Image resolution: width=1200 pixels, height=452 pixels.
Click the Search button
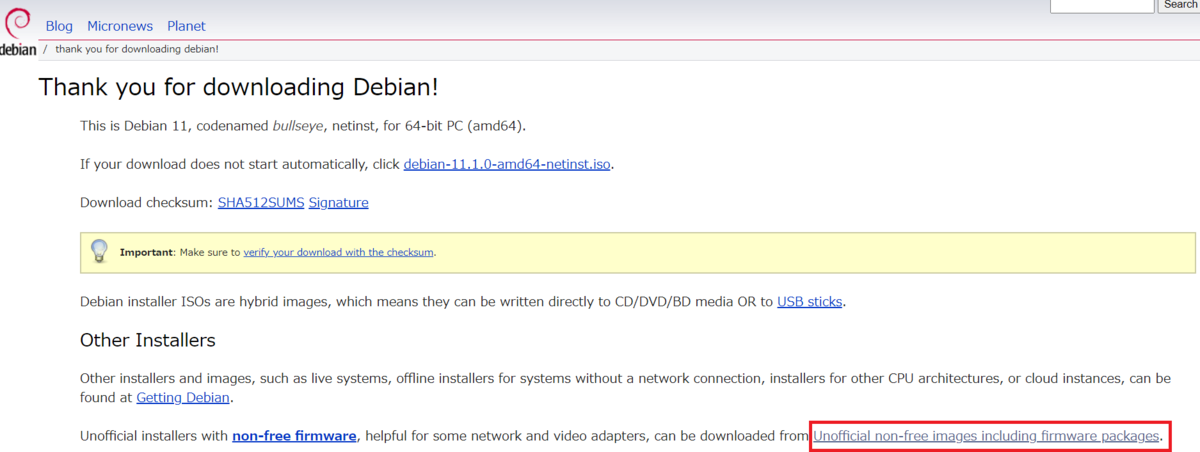1180,5
